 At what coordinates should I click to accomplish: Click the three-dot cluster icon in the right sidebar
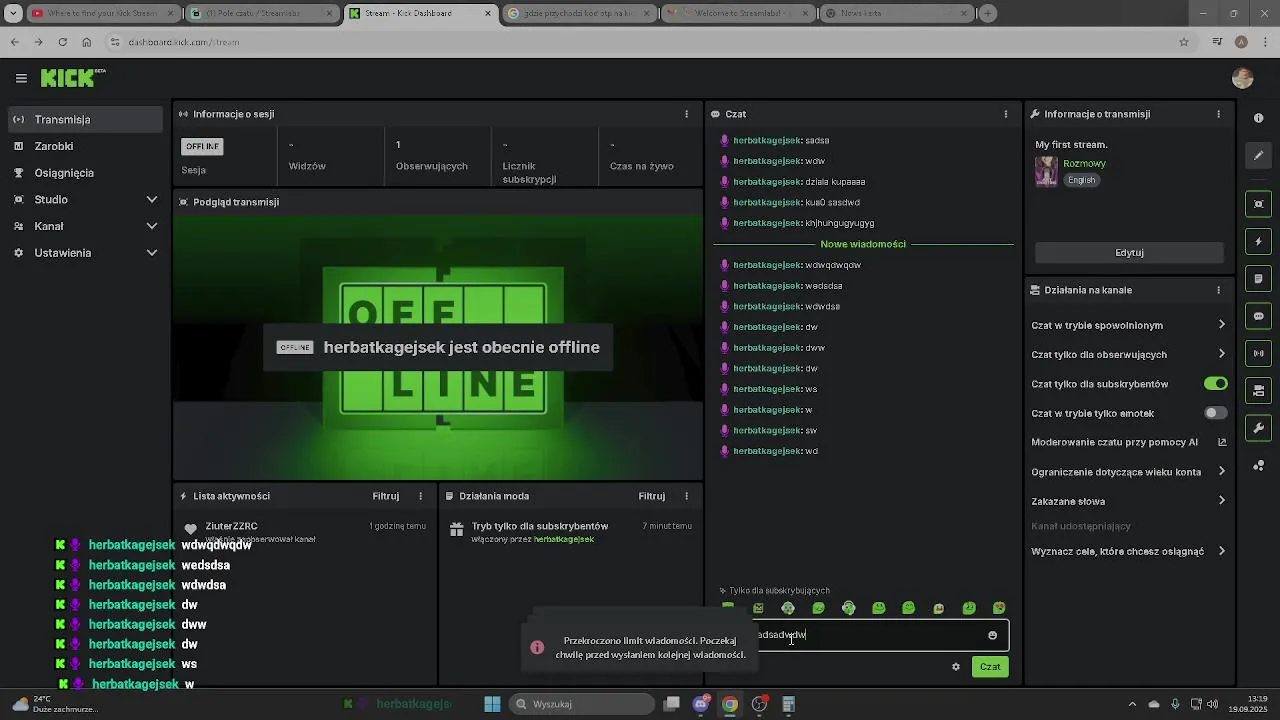(x=1258, y=466)
